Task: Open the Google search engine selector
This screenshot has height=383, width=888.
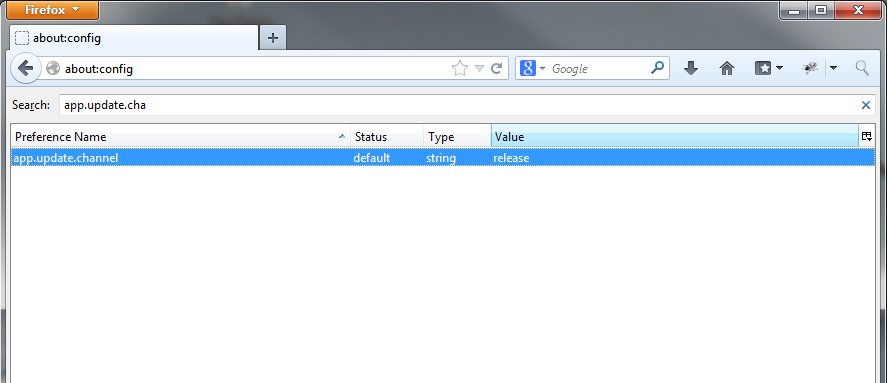Action: click(532, 69)
